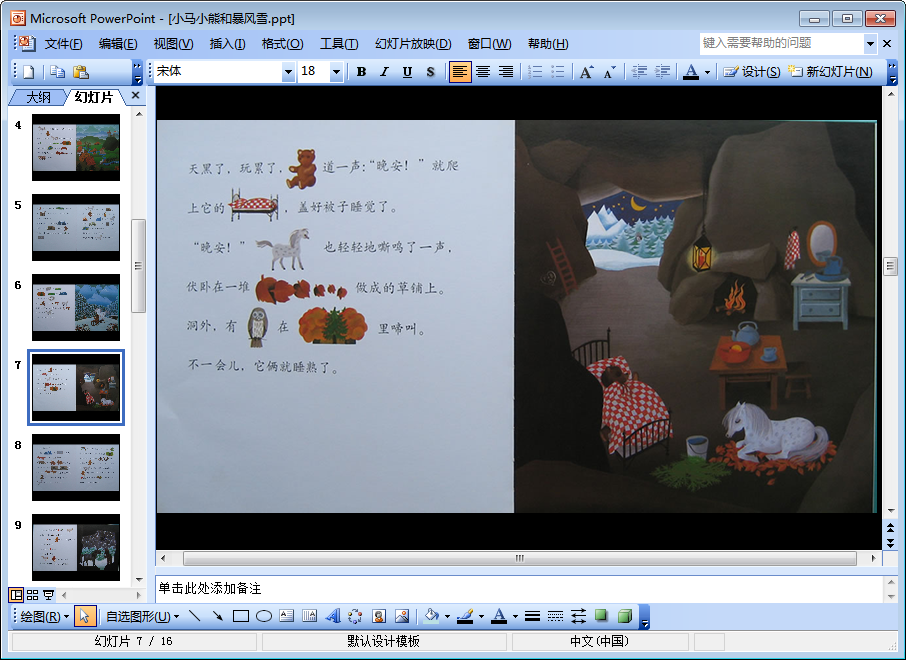Switch to slide sorter view

click(x=32, y=594)
